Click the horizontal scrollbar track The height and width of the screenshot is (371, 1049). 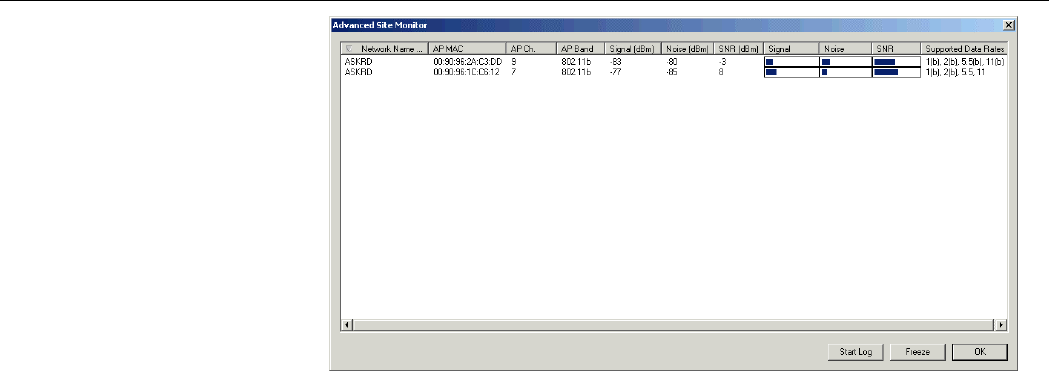[674, 325]
